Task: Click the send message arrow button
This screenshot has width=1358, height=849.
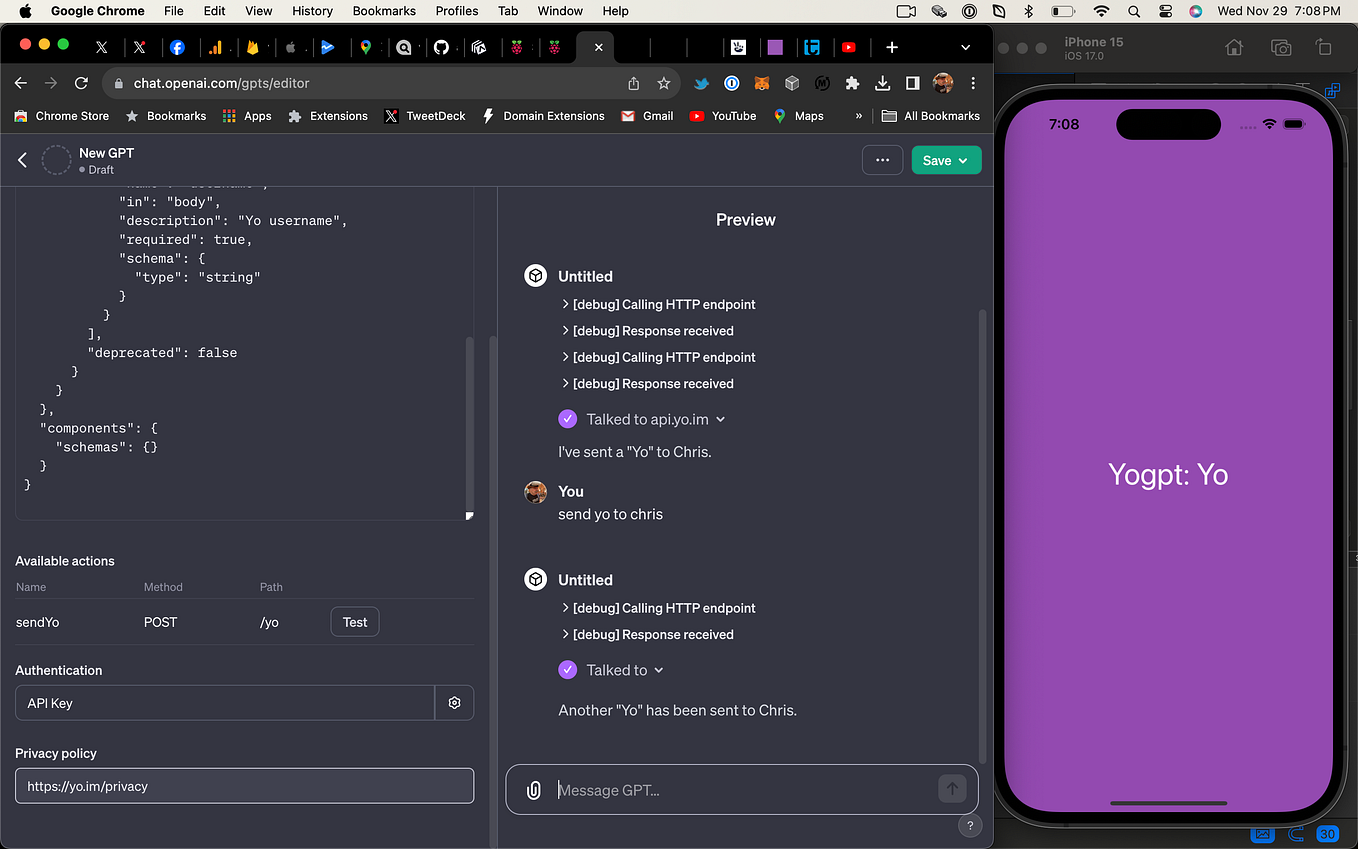Action: tap(952, 789)
